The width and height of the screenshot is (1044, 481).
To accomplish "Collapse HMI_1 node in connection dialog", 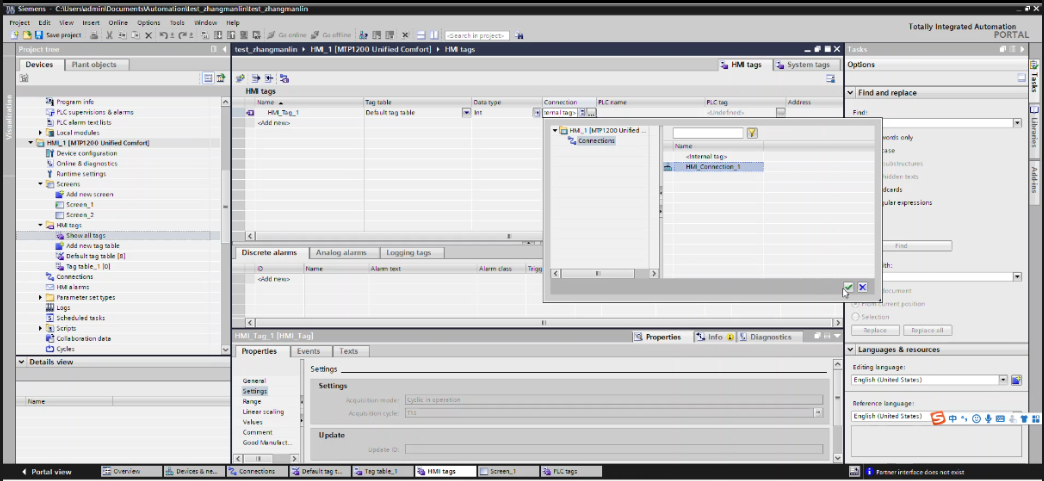I will pos(555,131).
